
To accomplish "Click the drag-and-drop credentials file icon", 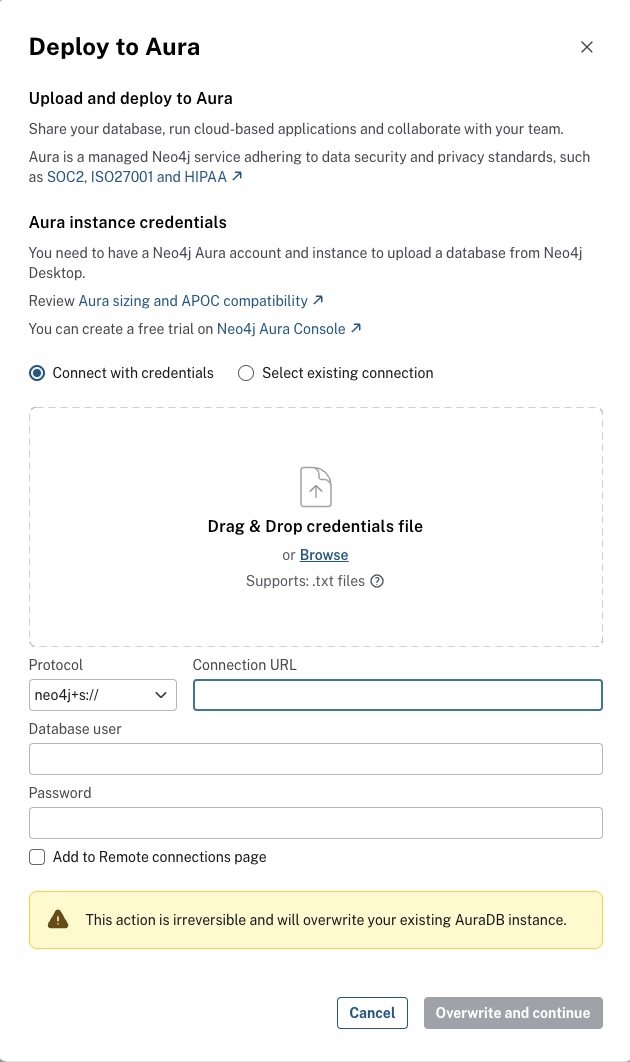I will click(315, 487).
